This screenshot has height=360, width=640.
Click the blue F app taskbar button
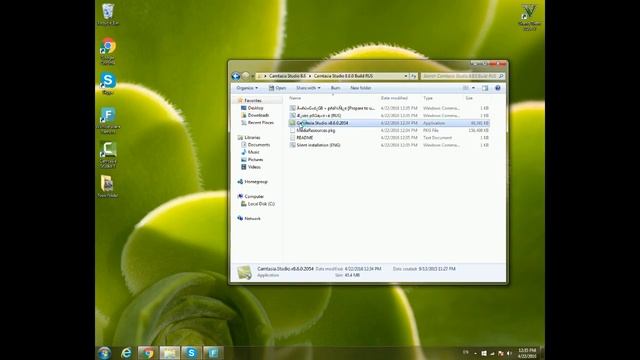(x=213, y=353)
